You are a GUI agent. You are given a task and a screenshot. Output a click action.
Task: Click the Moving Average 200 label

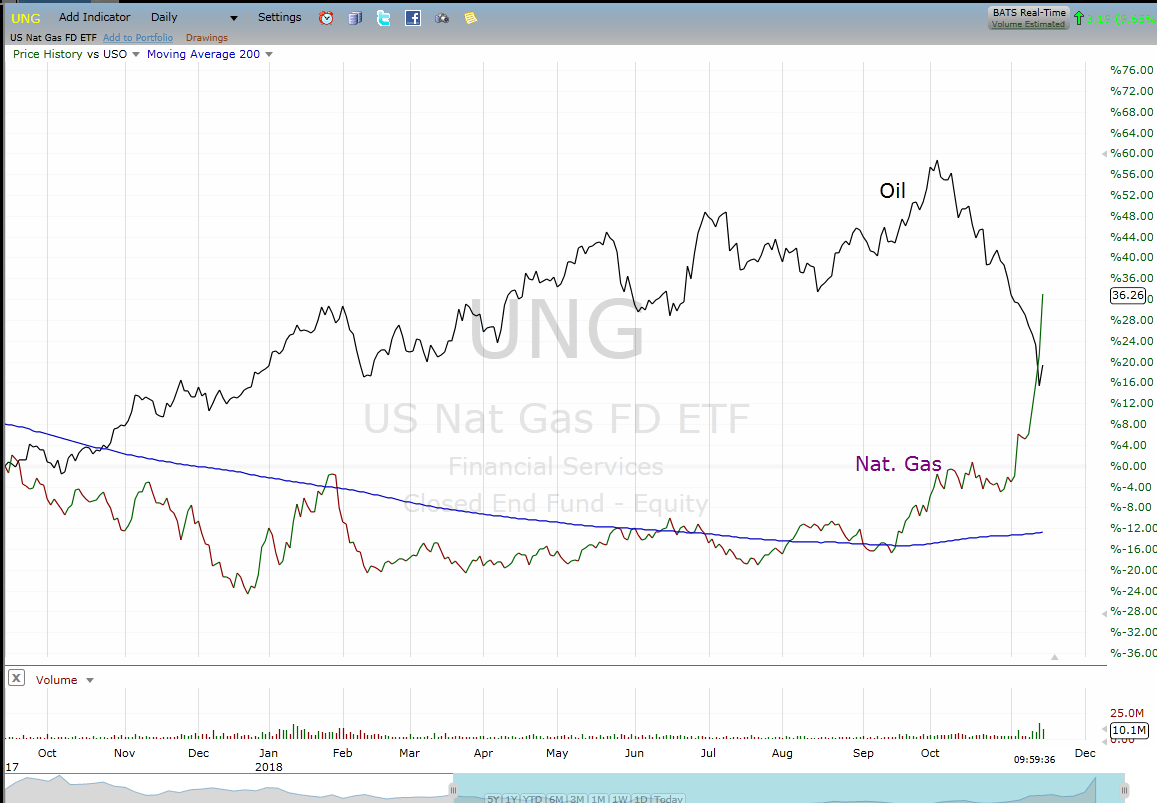[204, 54]
